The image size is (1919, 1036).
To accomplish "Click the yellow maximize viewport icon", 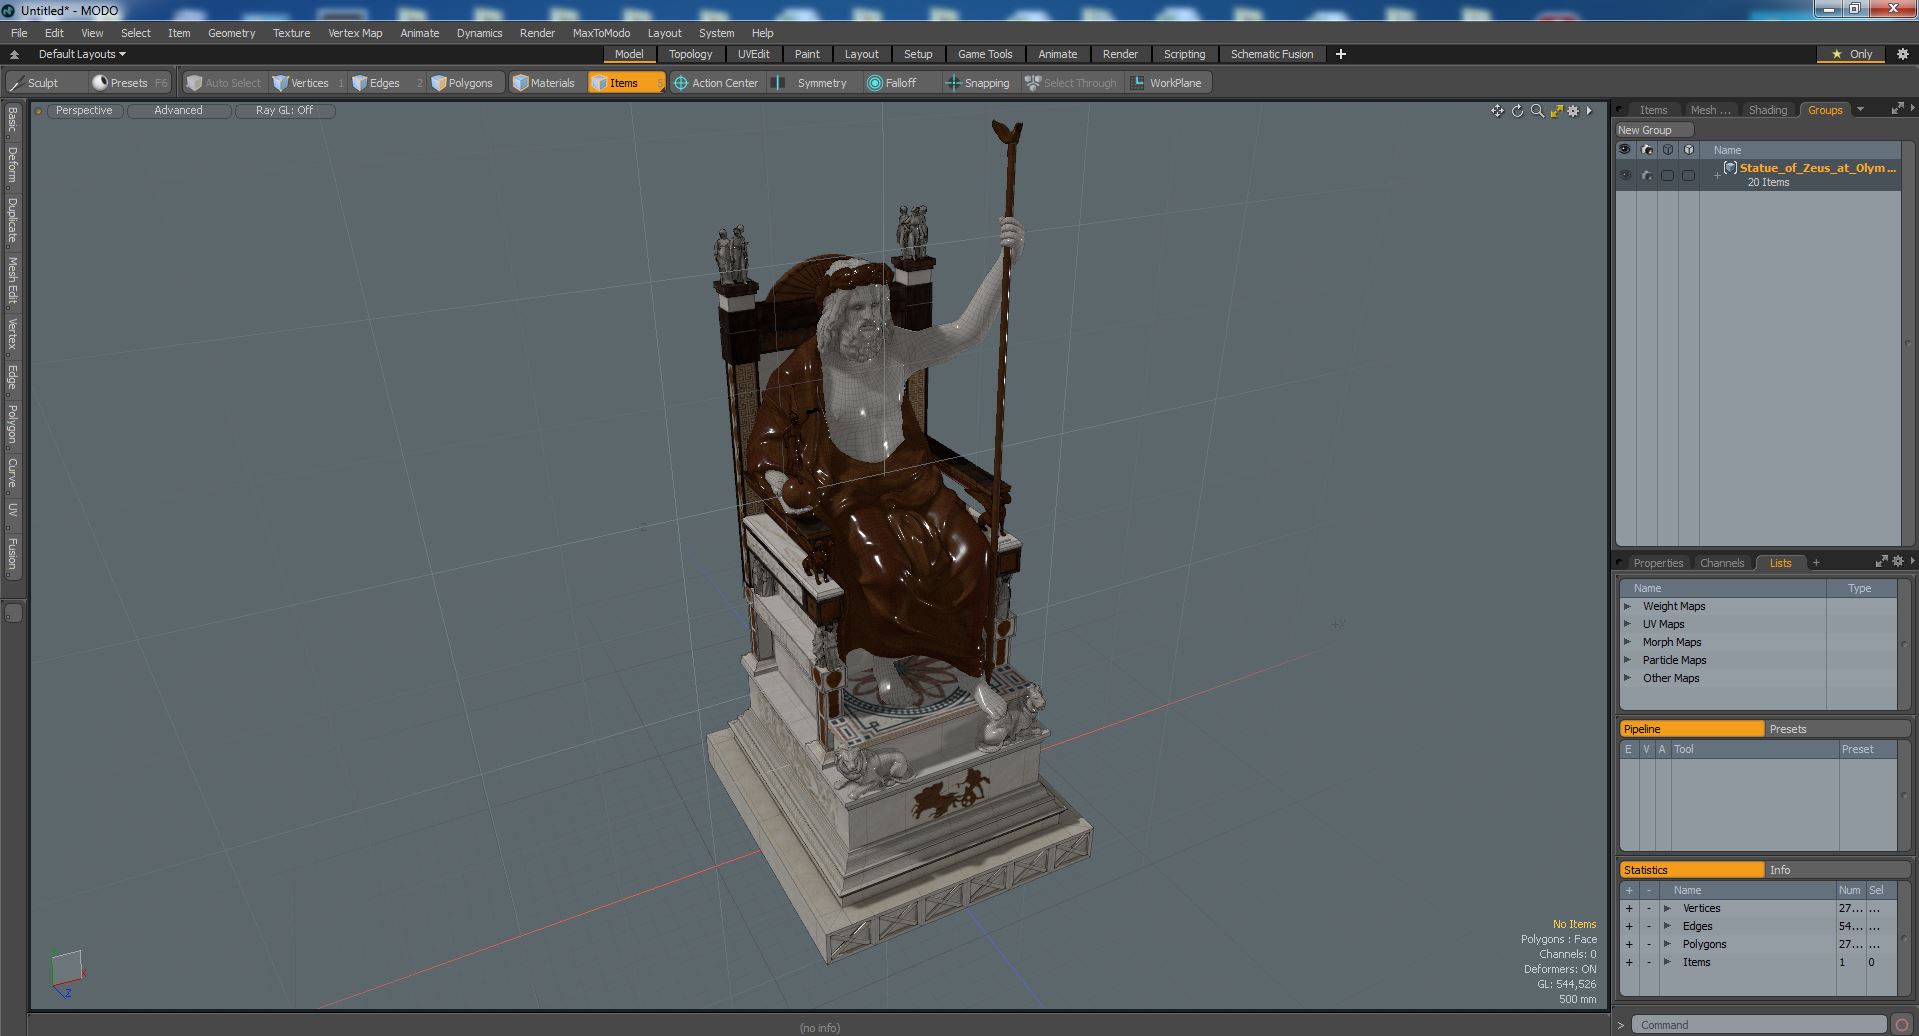I will (x=1556, y=111).
